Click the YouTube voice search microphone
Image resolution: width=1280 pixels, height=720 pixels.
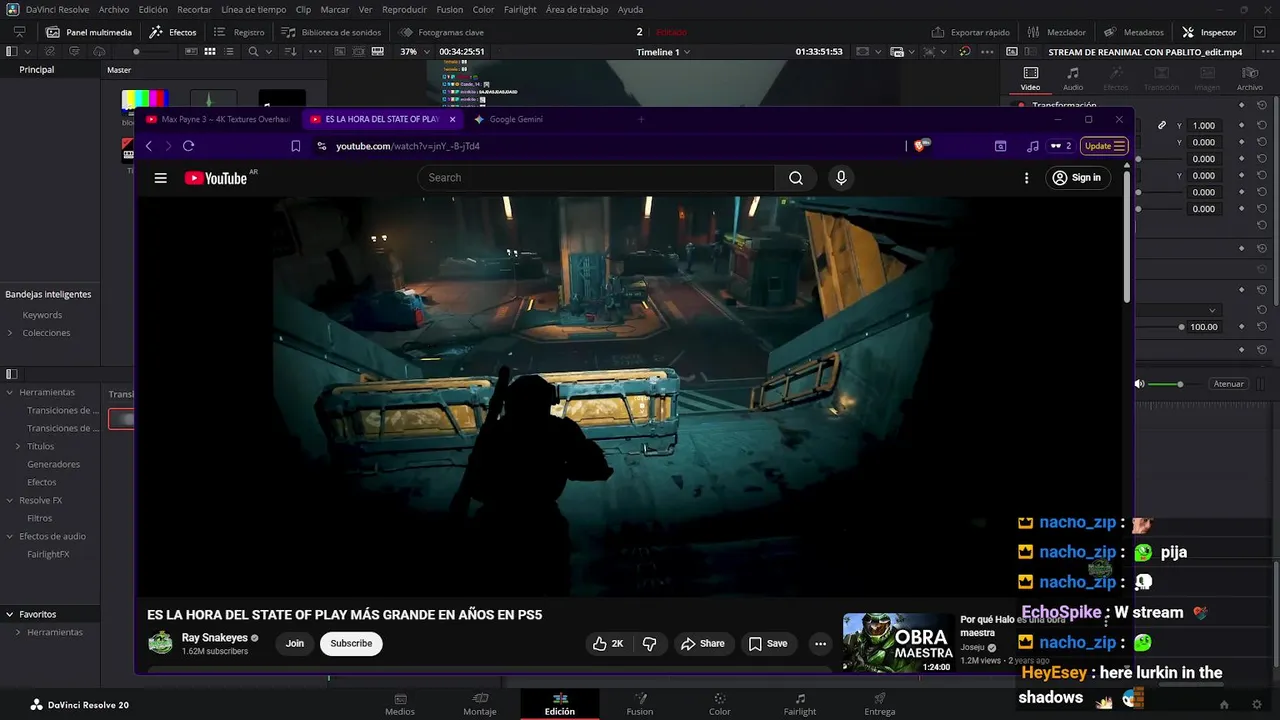click(x=841, y=178)
